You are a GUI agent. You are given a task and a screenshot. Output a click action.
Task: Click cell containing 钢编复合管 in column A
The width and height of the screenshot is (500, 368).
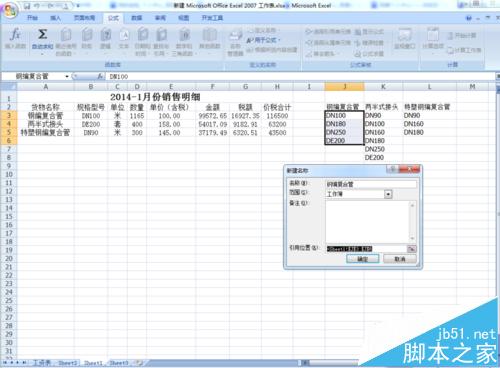click(46, 116)
